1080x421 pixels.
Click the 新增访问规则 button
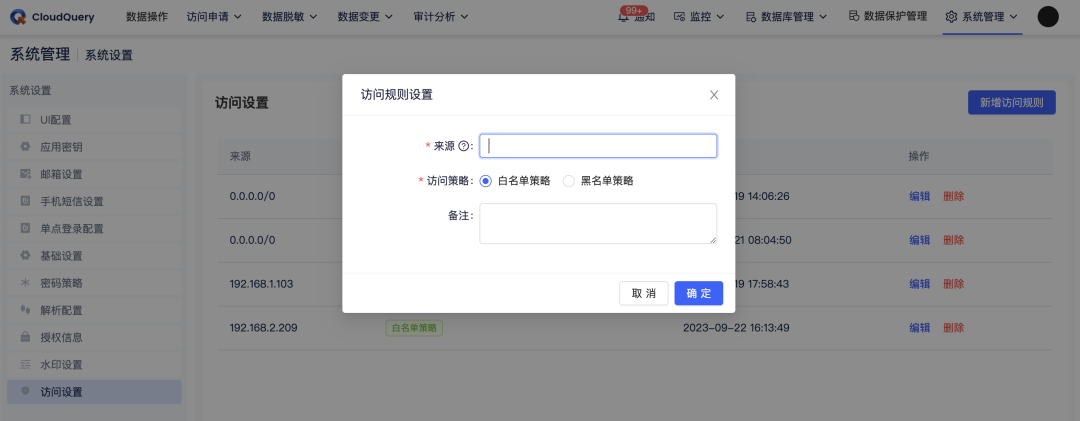pos(1012,103)
